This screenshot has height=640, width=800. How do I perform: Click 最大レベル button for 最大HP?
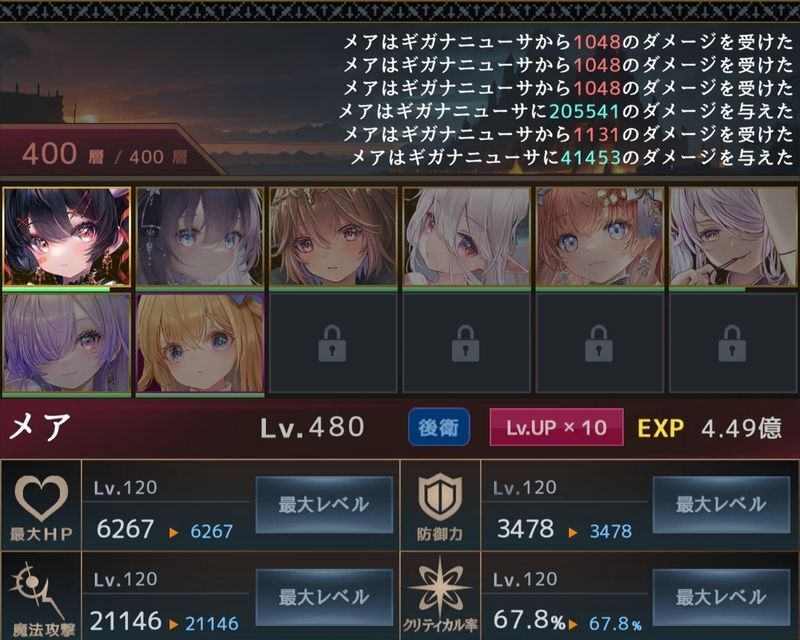pyautogui.click(x=324, y=505)
